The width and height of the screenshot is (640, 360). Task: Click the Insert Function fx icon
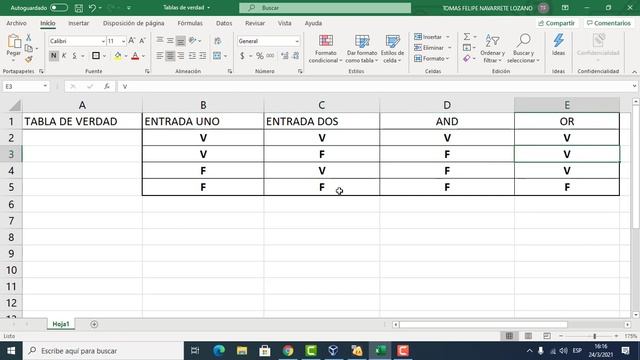[x=107, y=86]
